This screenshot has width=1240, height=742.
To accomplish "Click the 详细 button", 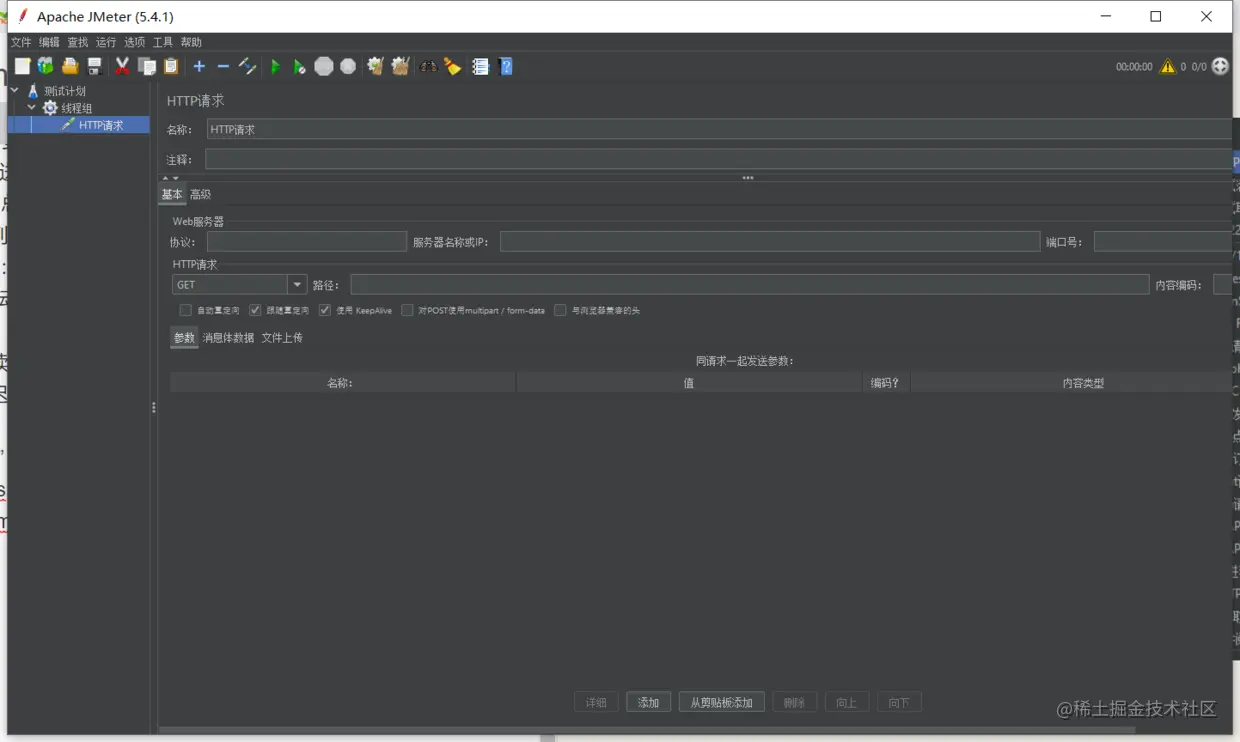I will pos(597,702).
